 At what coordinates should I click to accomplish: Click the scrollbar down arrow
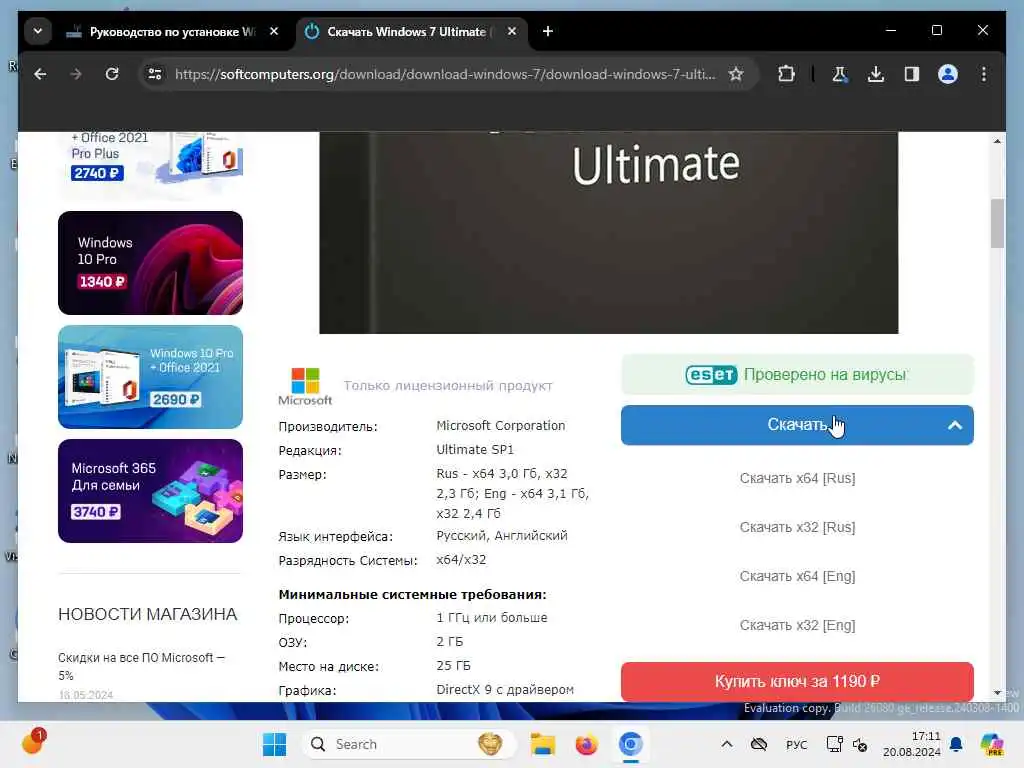click(997, 692)
